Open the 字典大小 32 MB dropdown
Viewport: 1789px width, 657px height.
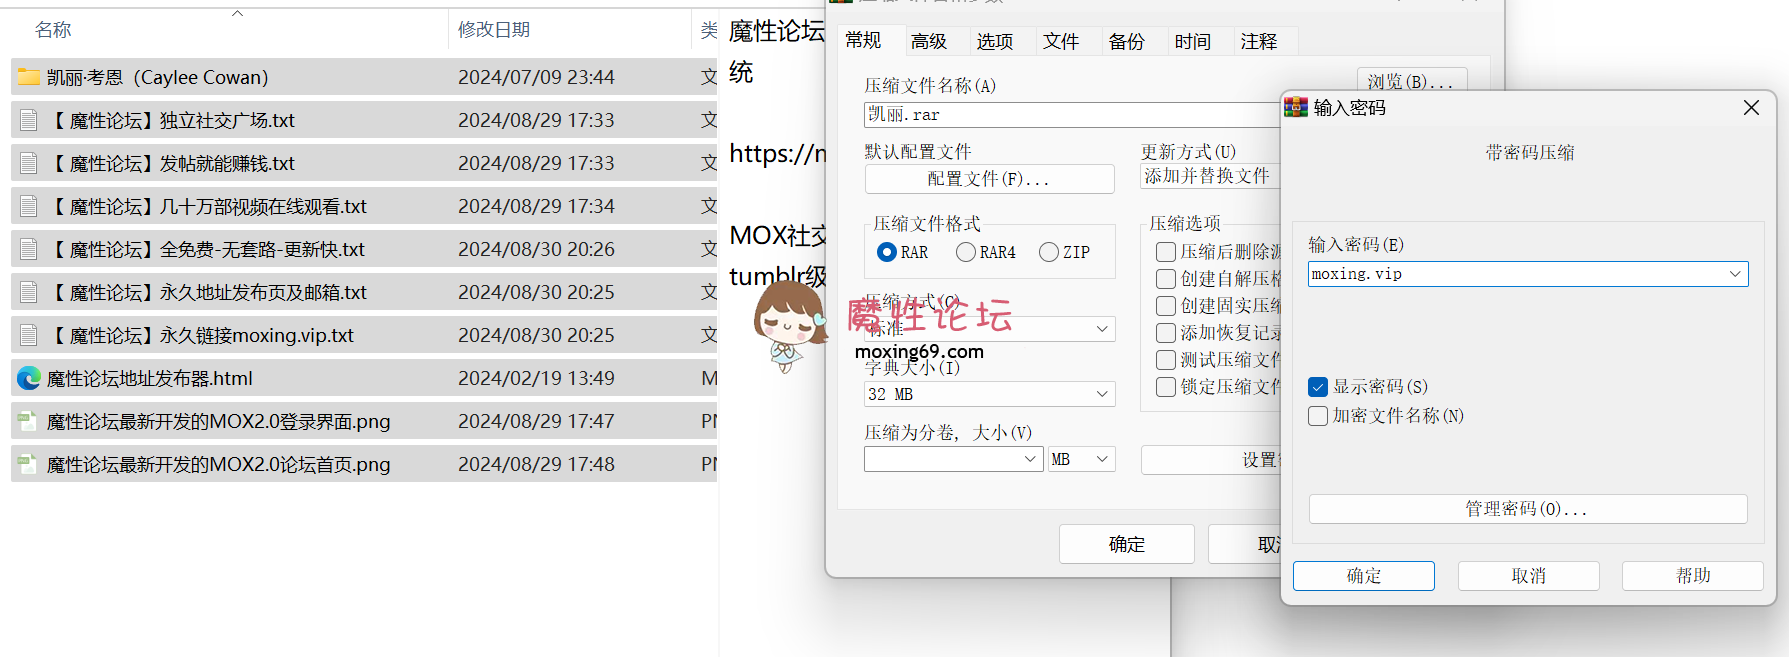(1101, 394)
